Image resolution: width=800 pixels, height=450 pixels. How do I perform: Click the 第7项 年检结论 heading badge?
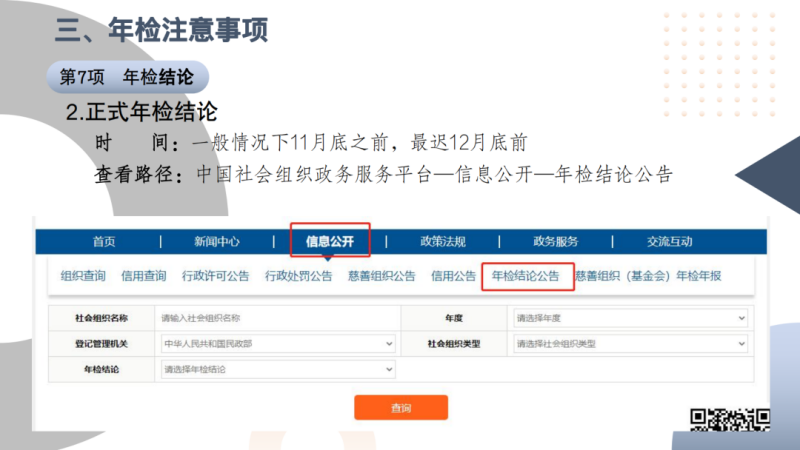click(x=128, y=77)
